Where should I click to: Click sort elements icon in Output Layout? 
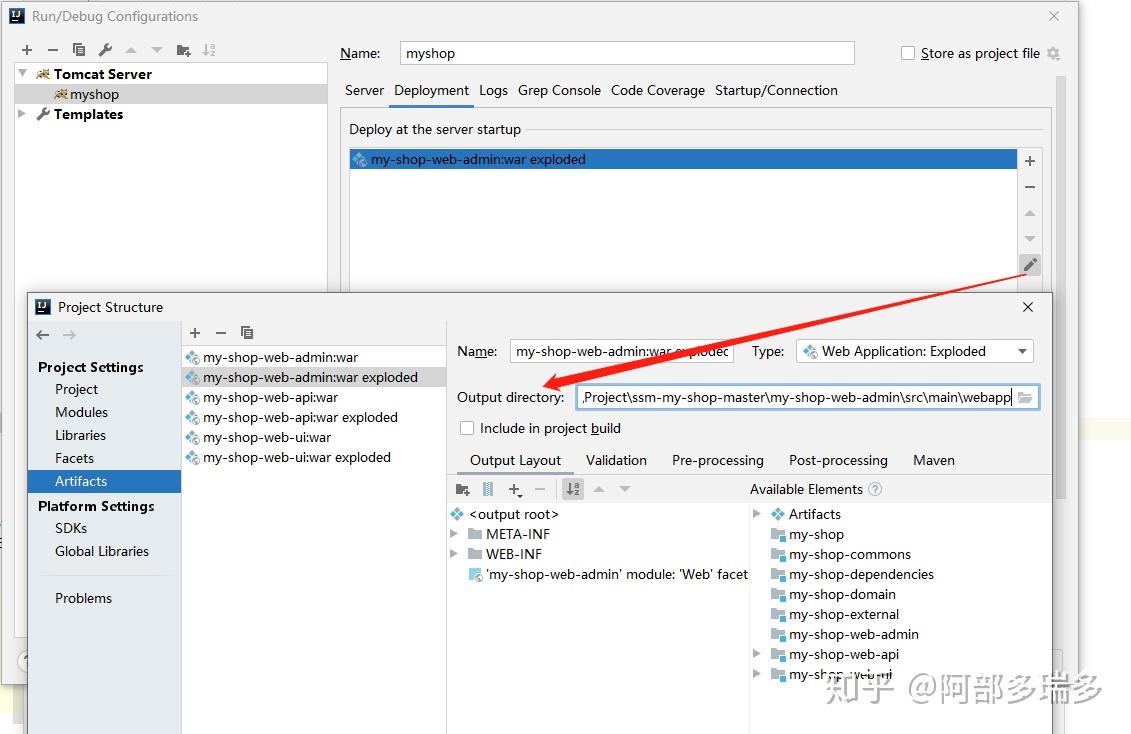(x=573, y=490)
